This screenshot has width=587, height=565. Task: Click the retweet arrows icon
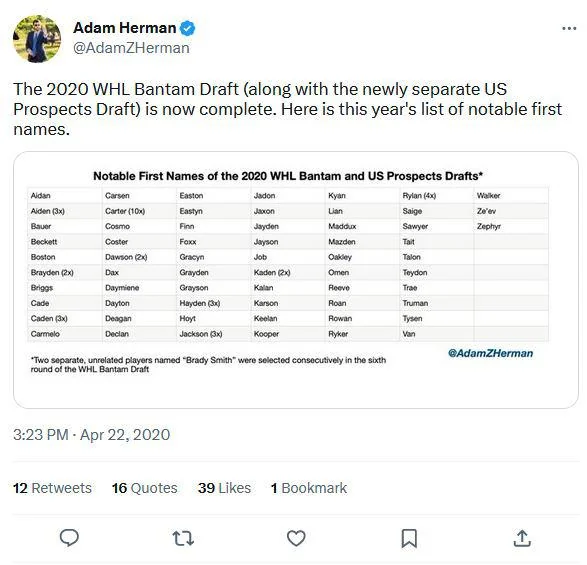183,538
